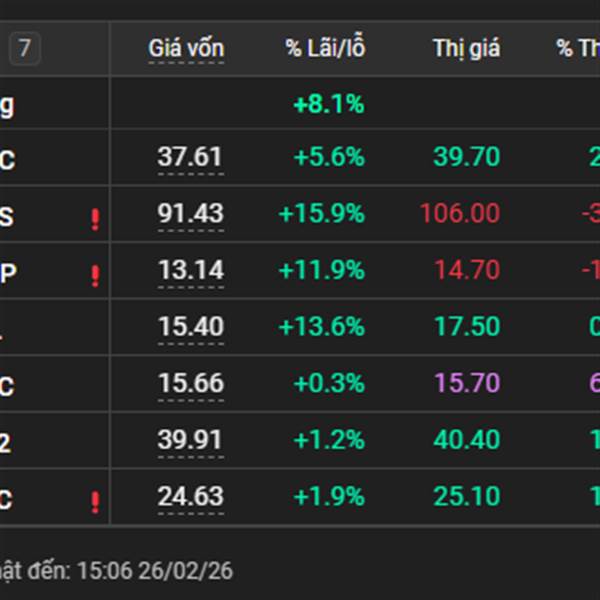Viewport: 600px width, 600px height.
Task: Open the underlined cost price 39.91
Action: click(190, 440)
